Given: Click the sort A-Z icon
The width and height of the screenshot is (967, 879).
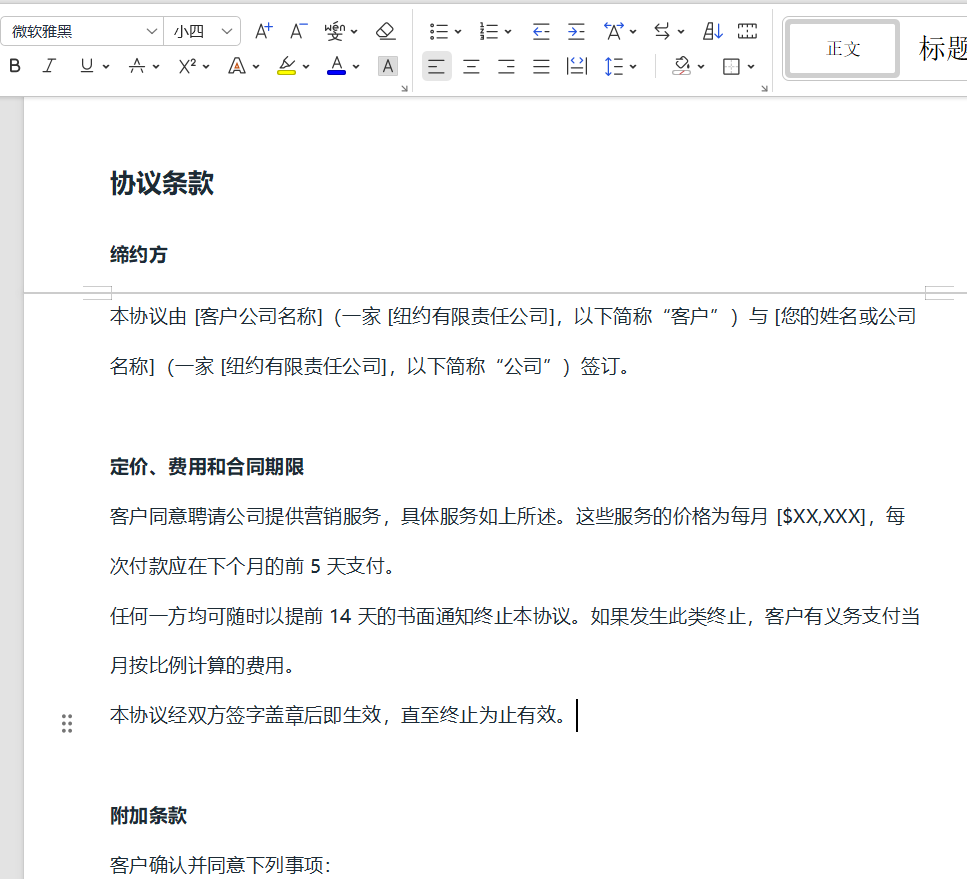Looking at the screenshot, I should pos(712,31).
